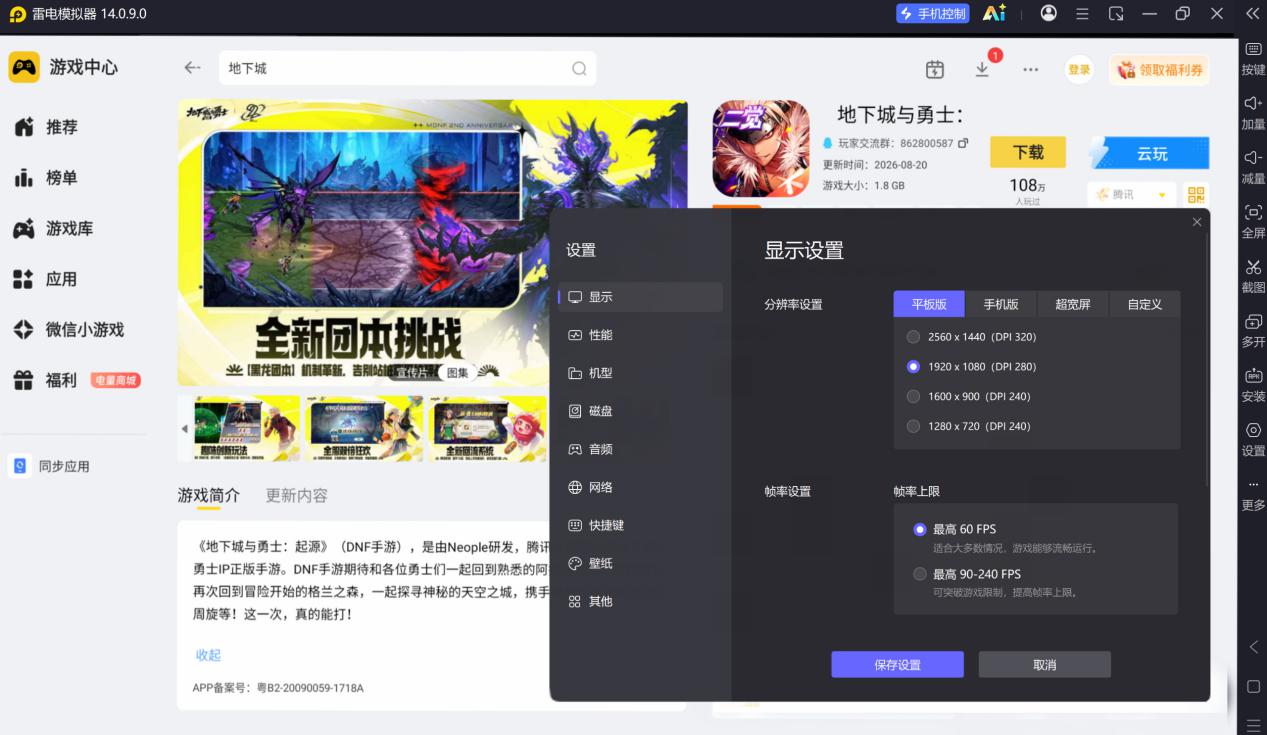Switch to 手机版 resolution tab
The width and height of the screenshot is (1267, 735).
pyautogui.click(x=1000, y=304)
